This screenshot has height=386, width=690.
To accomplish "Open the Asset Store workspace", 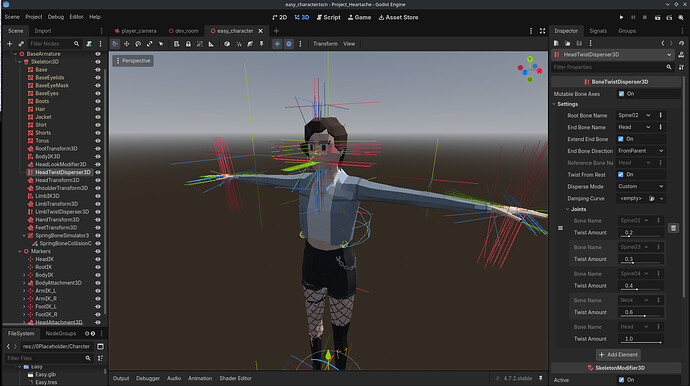I will [398, 17].
